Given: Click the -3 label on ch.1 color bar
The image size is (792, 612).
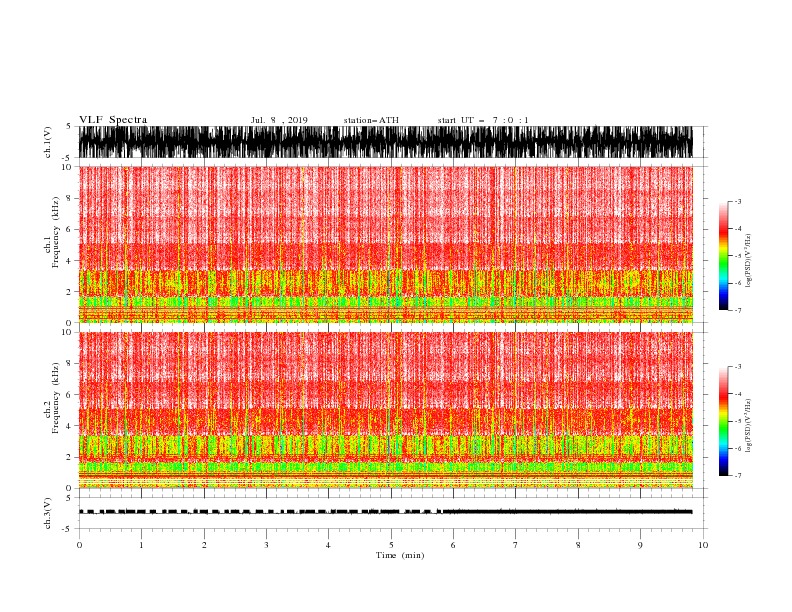Looking at the screenshot, I should pos(738,201).
